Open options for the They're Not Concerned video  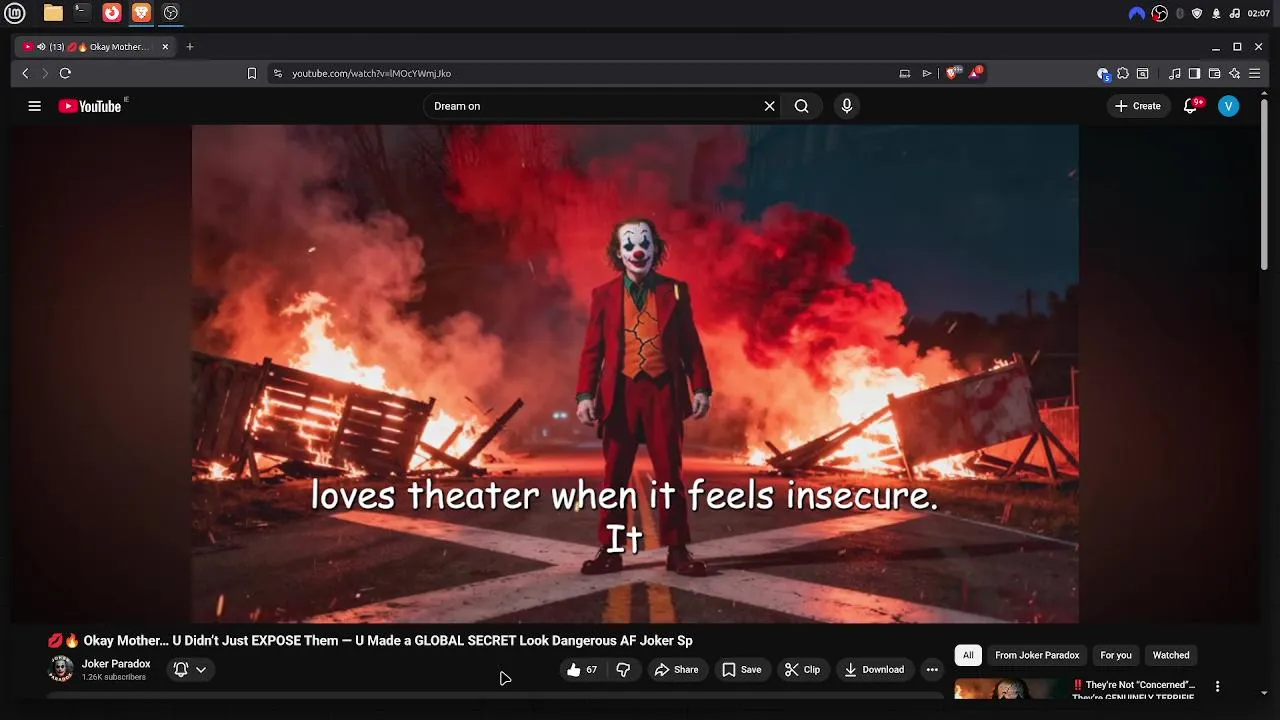point(1217,686)
